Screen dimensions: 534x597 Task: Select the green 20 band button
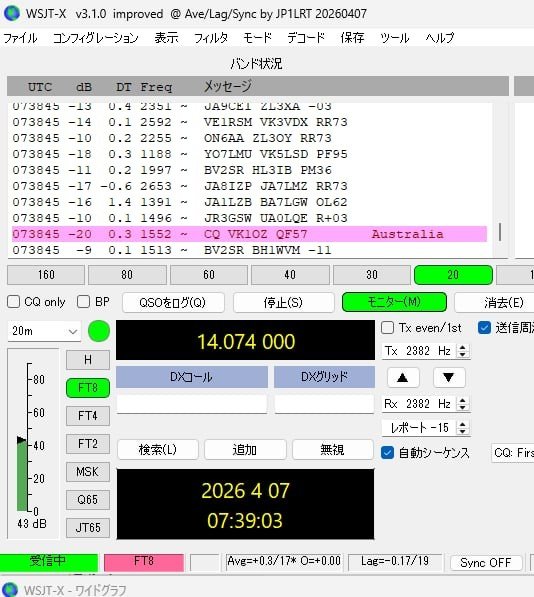[453, 275]
